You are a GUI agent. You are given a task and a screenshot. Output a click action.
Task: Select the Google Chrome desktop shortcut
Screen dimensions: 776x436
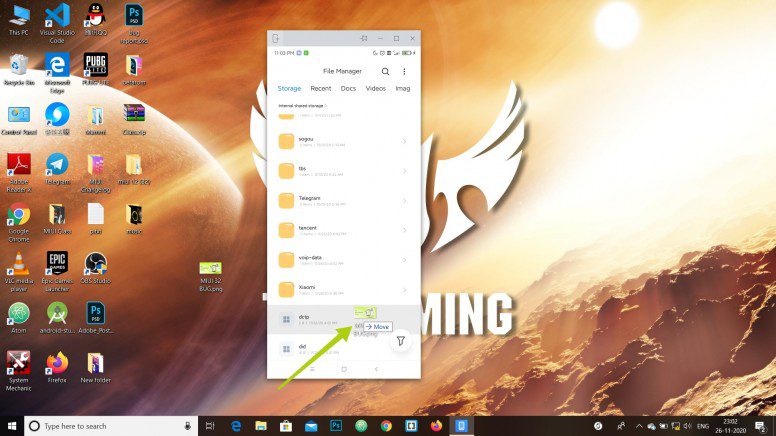(19, 222)
